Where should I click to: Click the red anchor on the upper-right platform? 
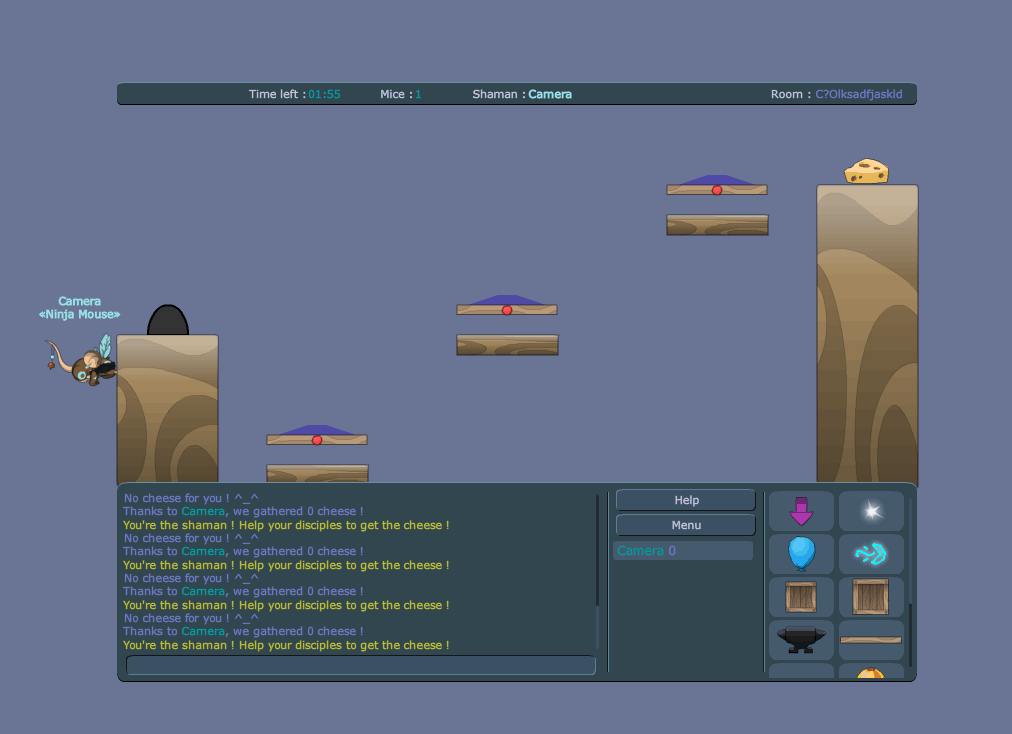coord(717,190)
